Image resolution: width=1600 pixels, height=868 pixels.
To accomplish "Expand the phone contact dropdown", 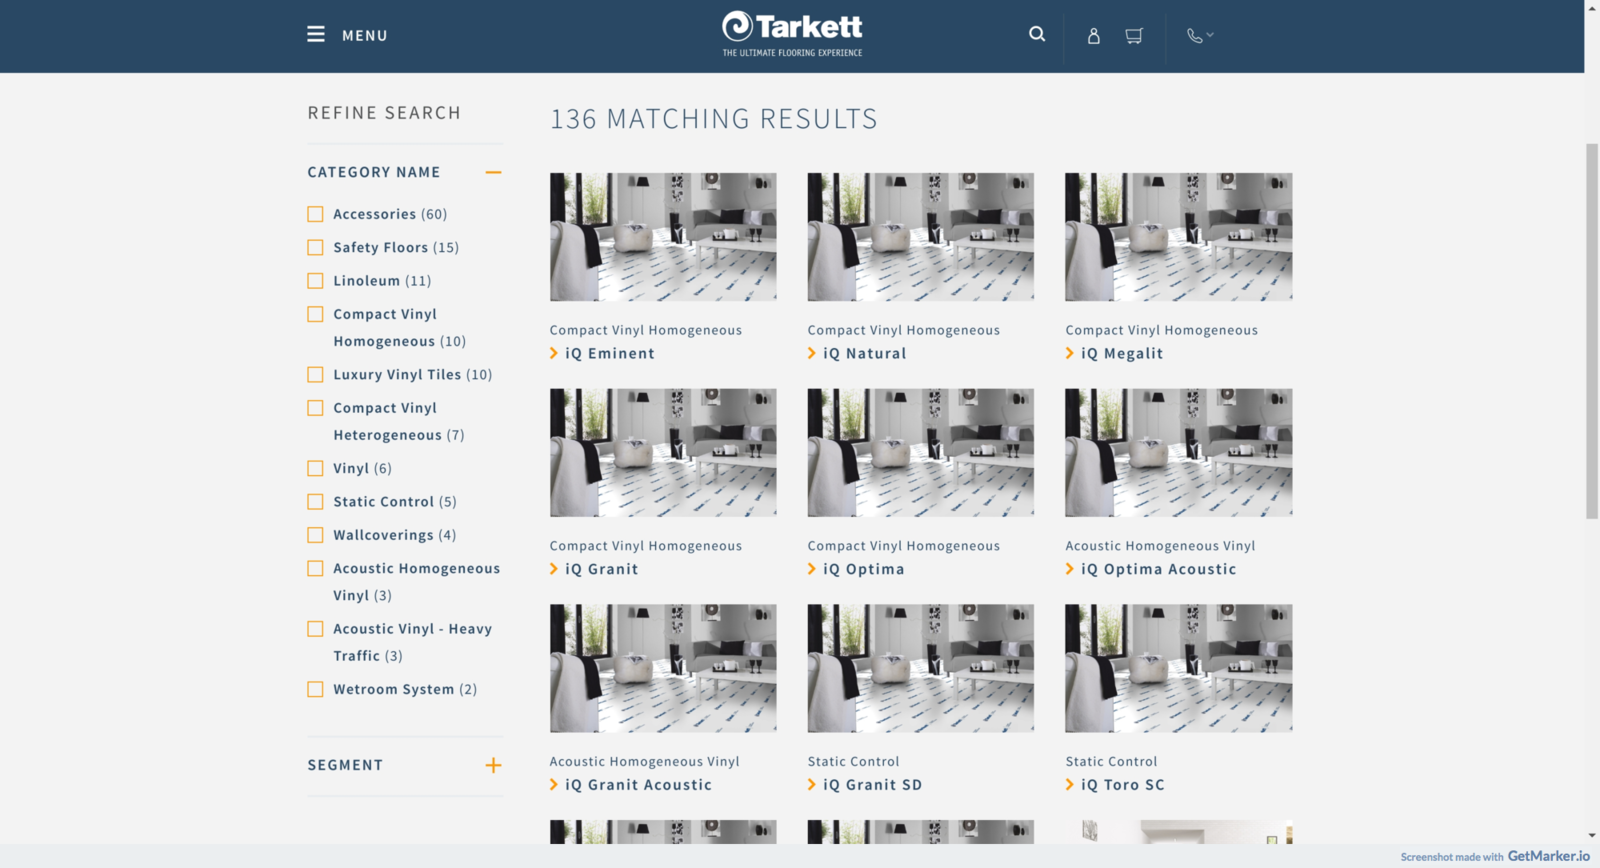I will 1200,35.
